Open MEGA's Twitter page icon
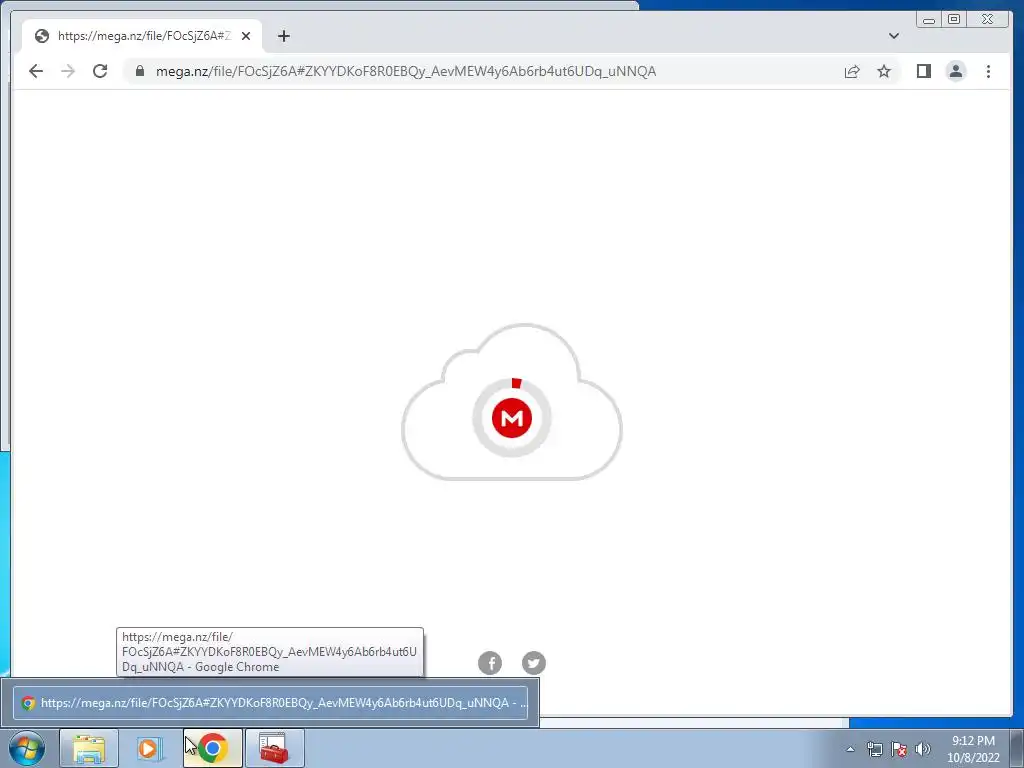1024x768 pixels. 534,663
